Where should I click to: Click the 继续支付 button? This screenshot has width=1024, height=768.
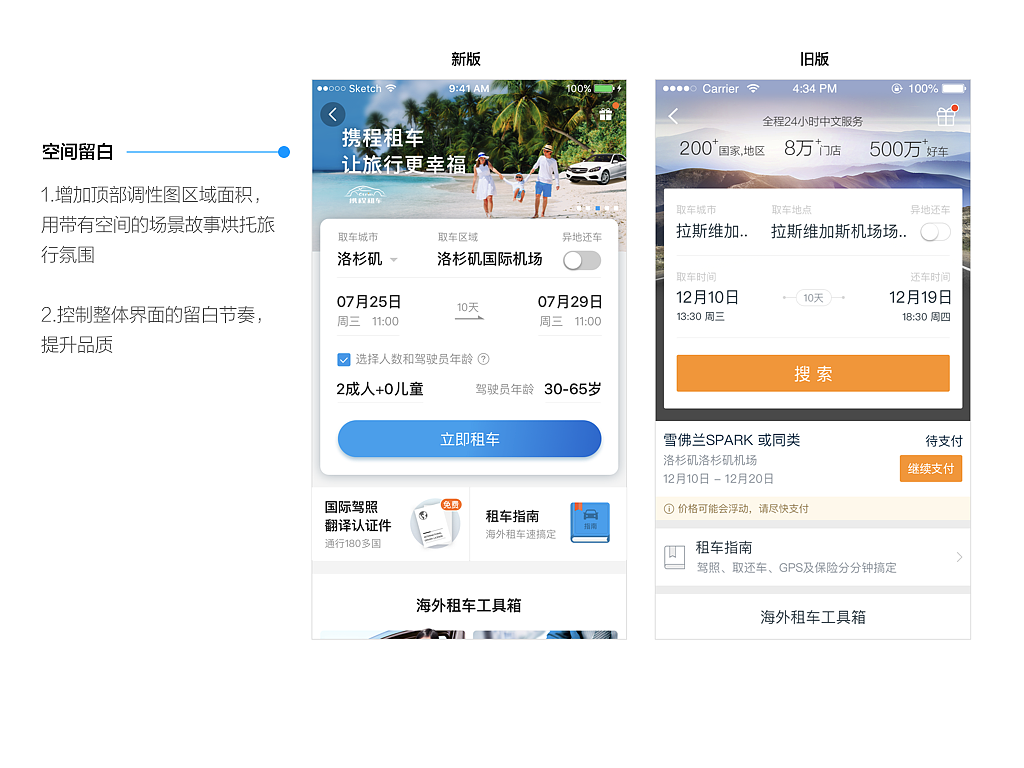pos(931,469)
